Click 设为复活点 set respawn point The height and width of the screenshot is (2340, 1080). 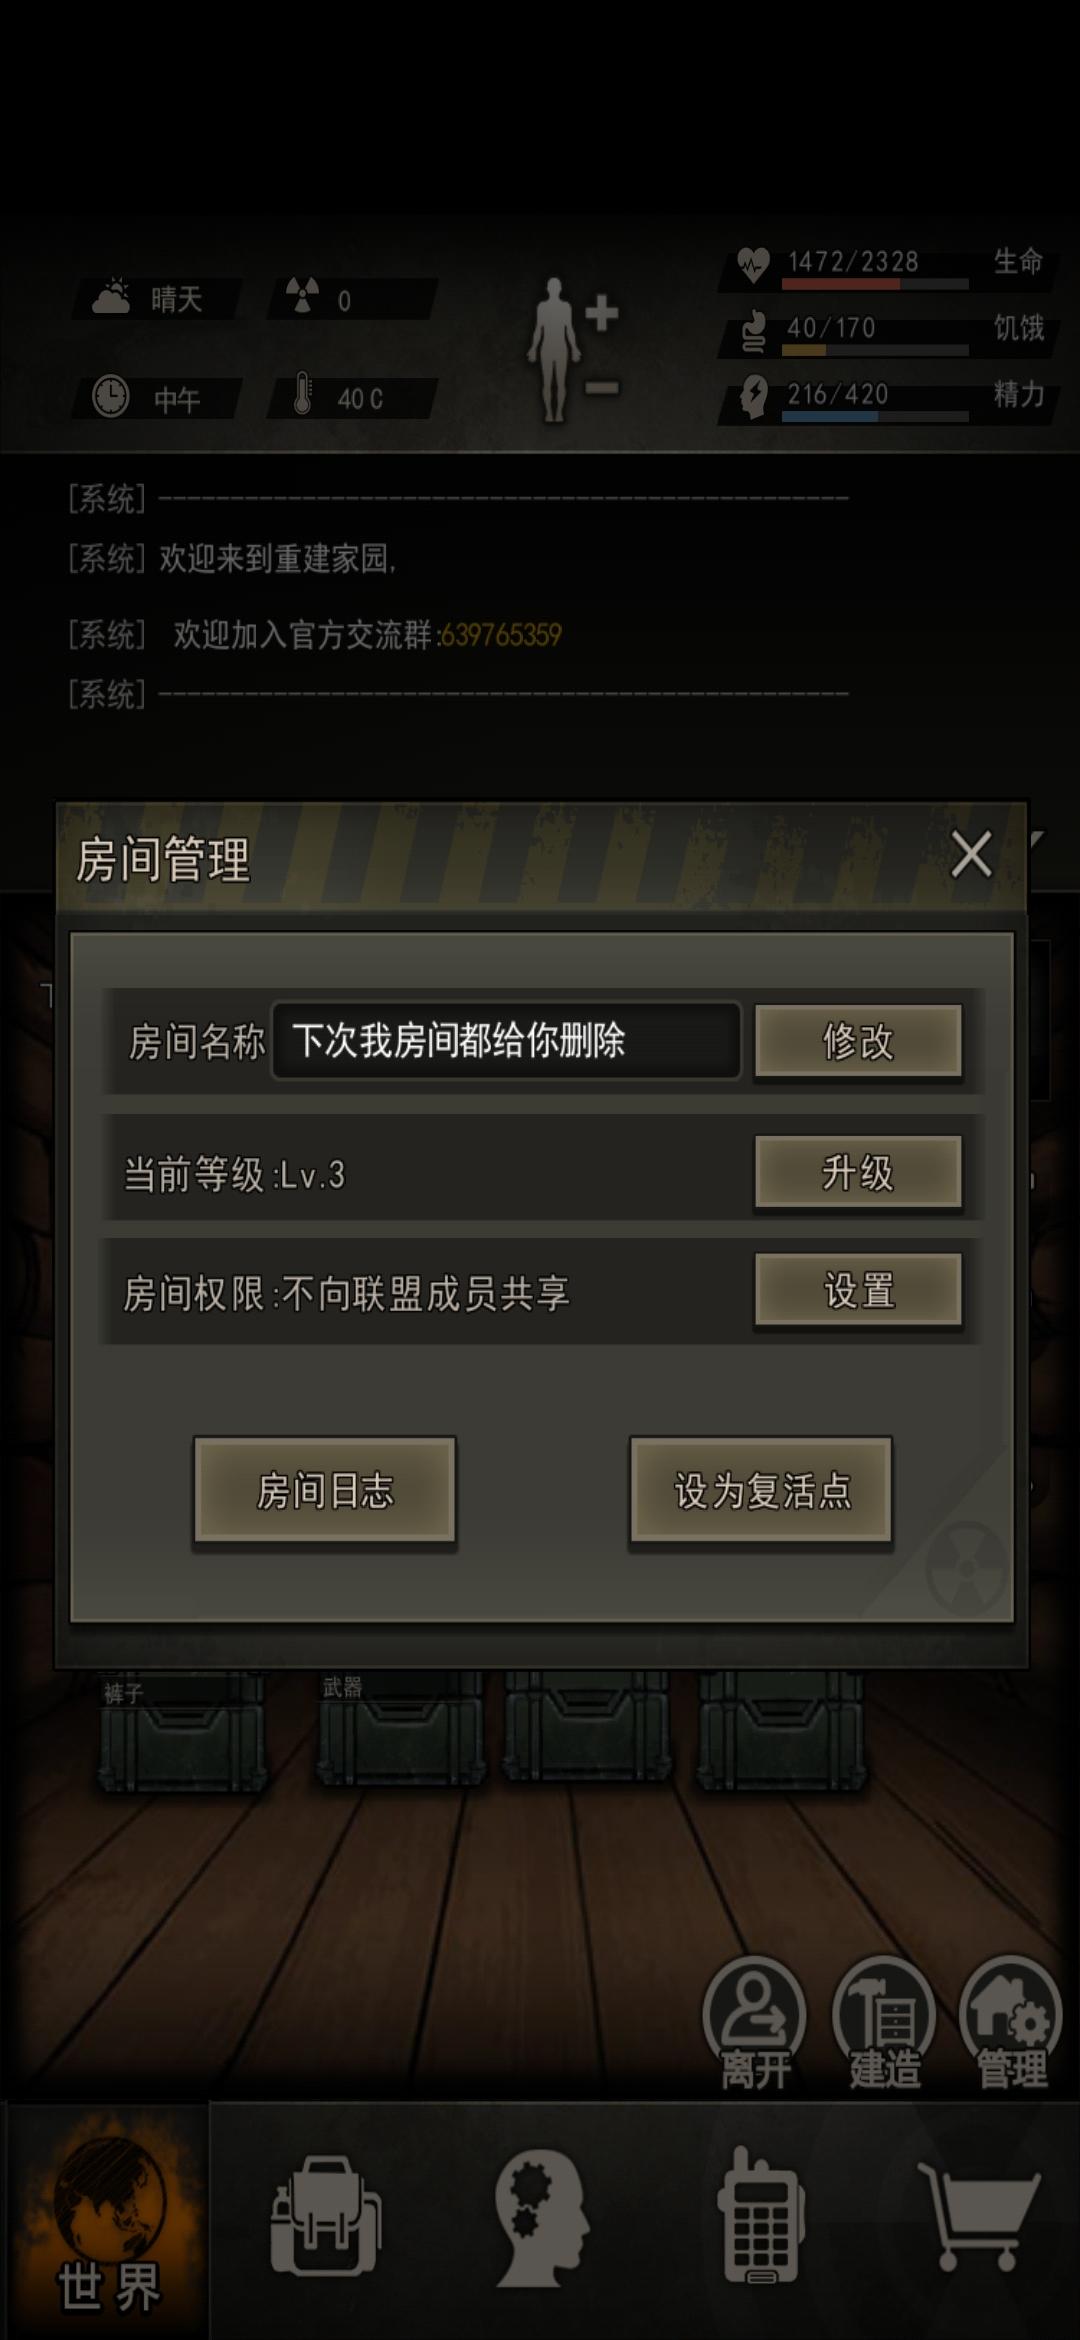pyautogui.click(x=761, y=1490)
